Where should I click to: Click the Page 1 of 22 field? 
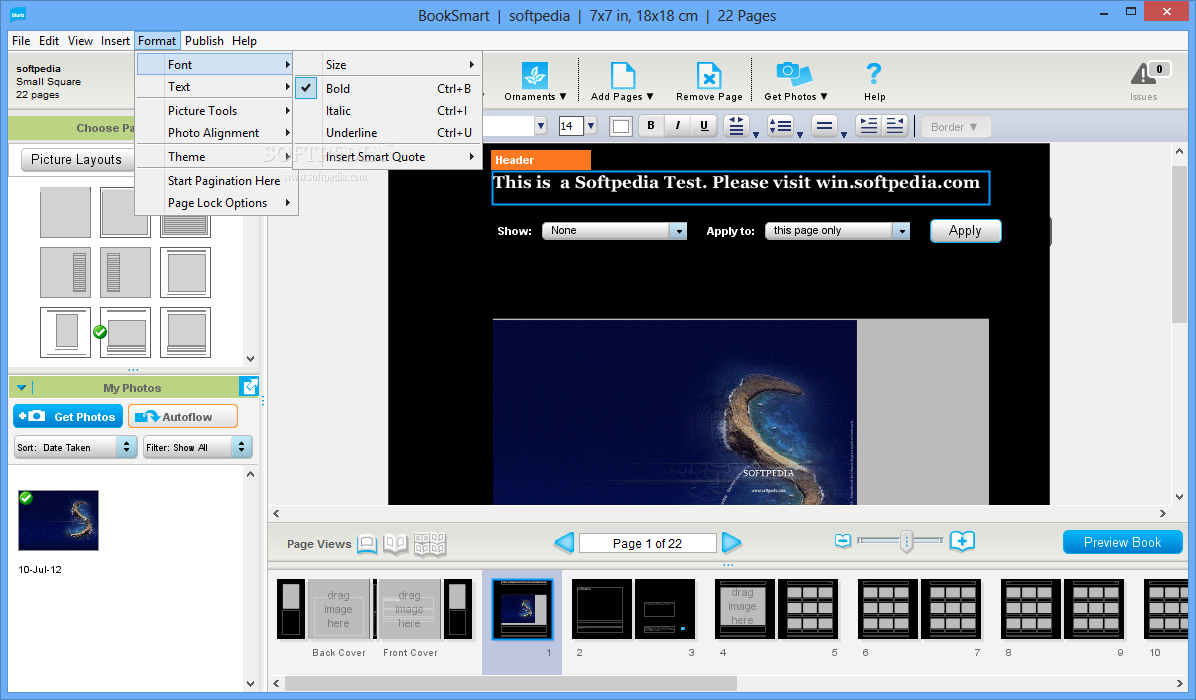pyautogui.click(x=648, y=543)
